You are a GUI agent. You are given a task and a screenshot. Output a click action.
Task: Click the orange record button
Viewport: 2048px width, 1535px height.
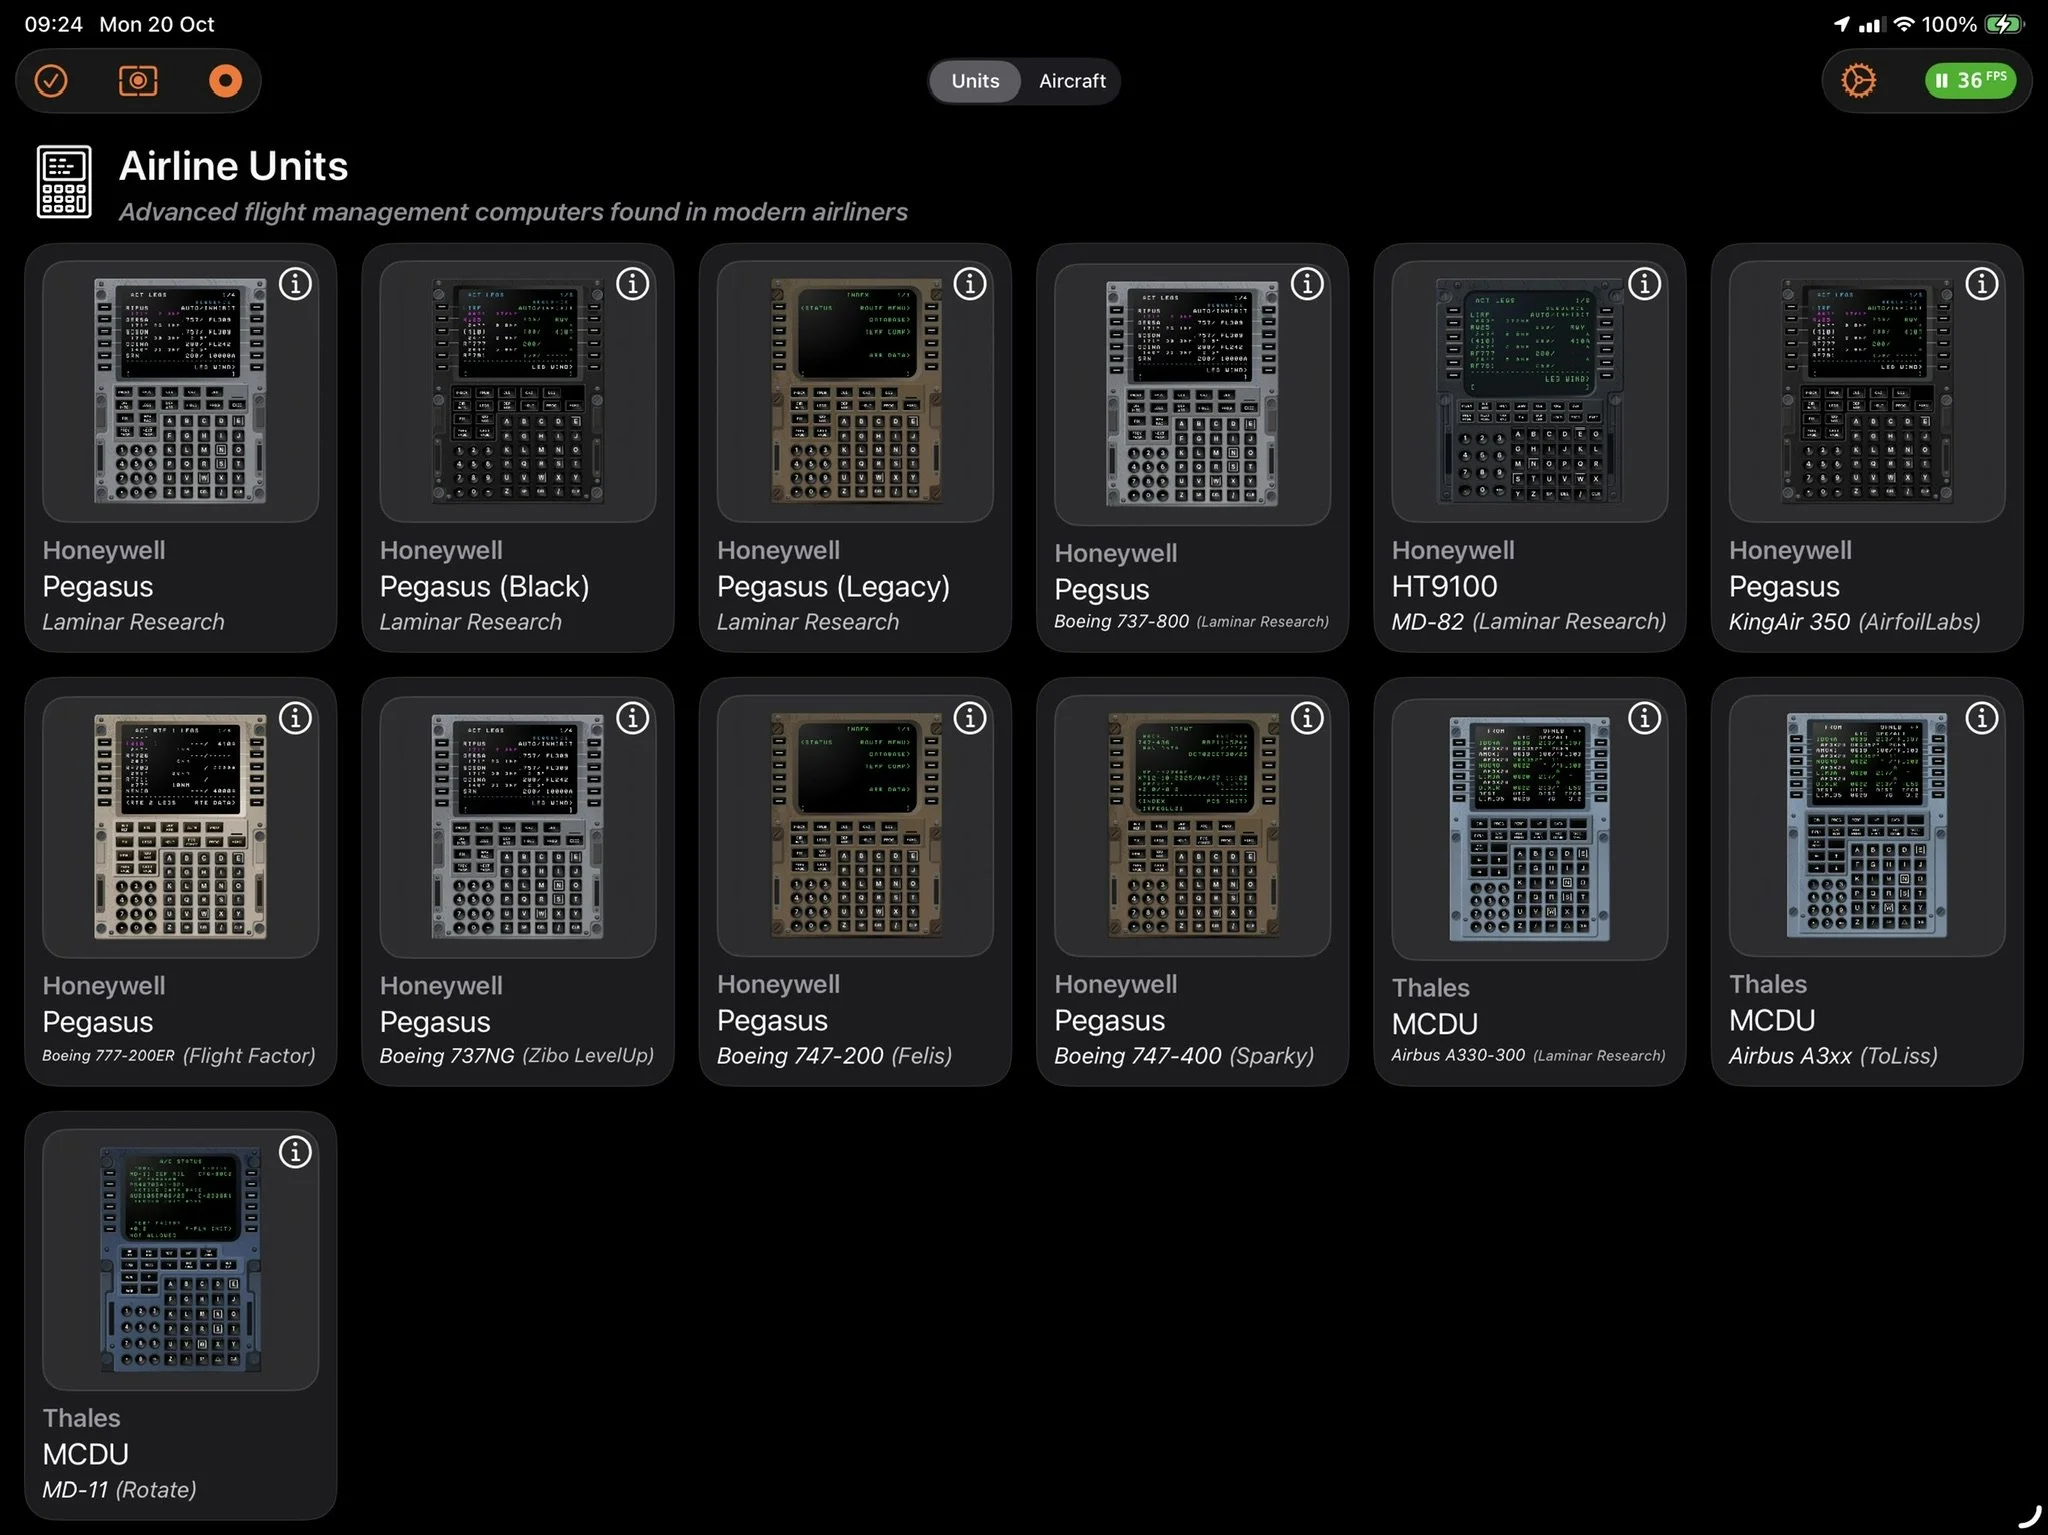click(x=225, y=81)
